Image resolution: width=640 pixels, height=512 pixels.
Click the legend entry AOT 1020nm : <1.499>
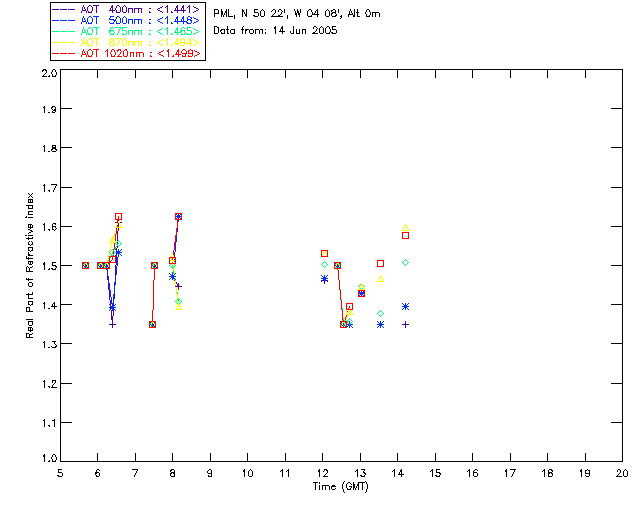126,53
